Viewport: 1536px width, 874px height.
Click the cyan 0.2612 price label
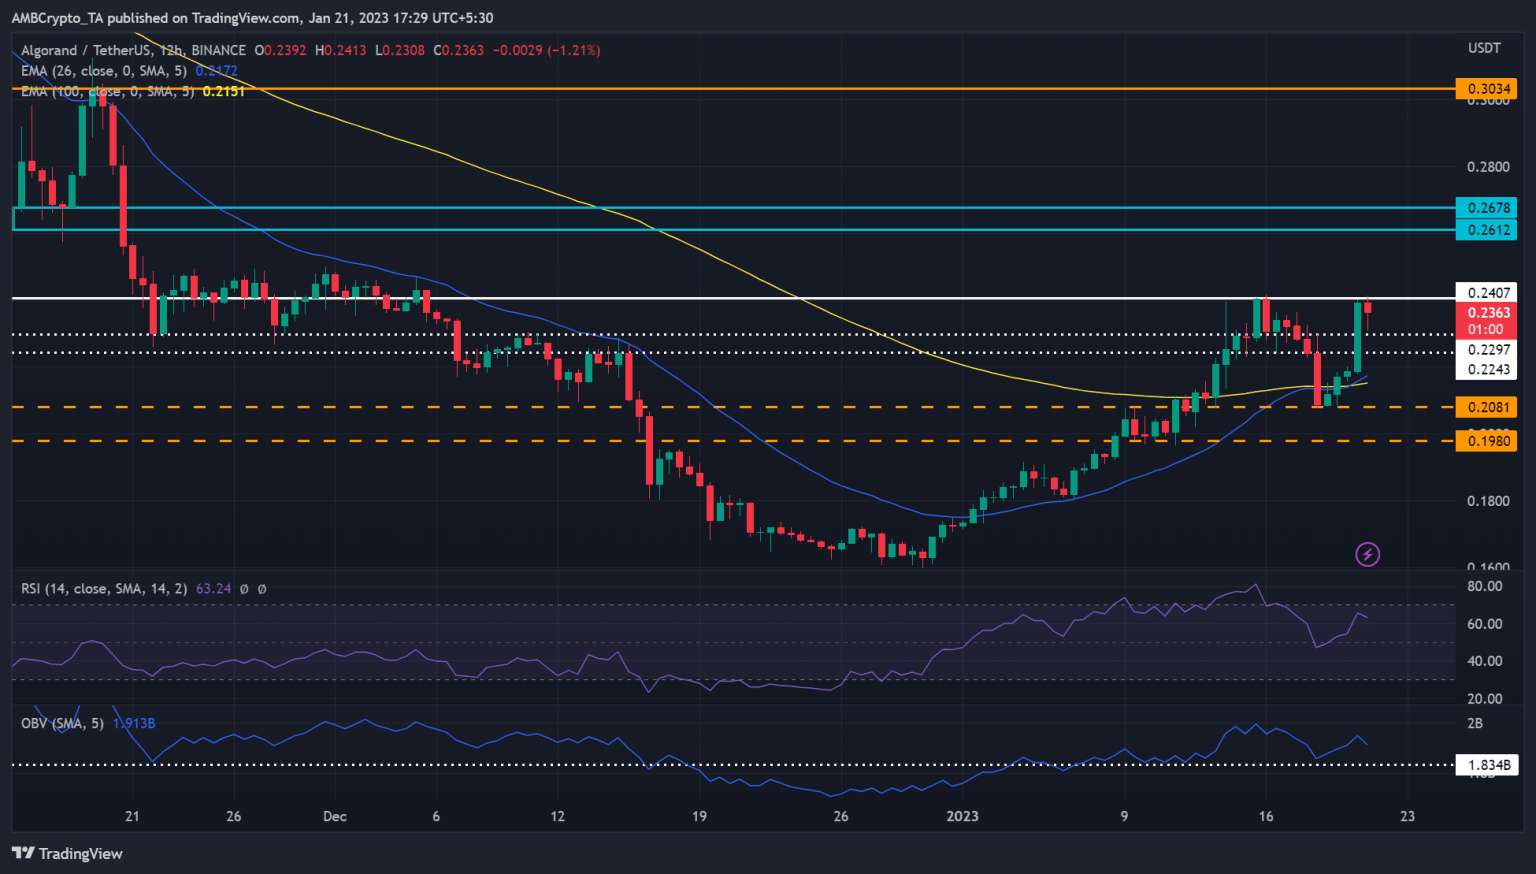coord(1487,230)
